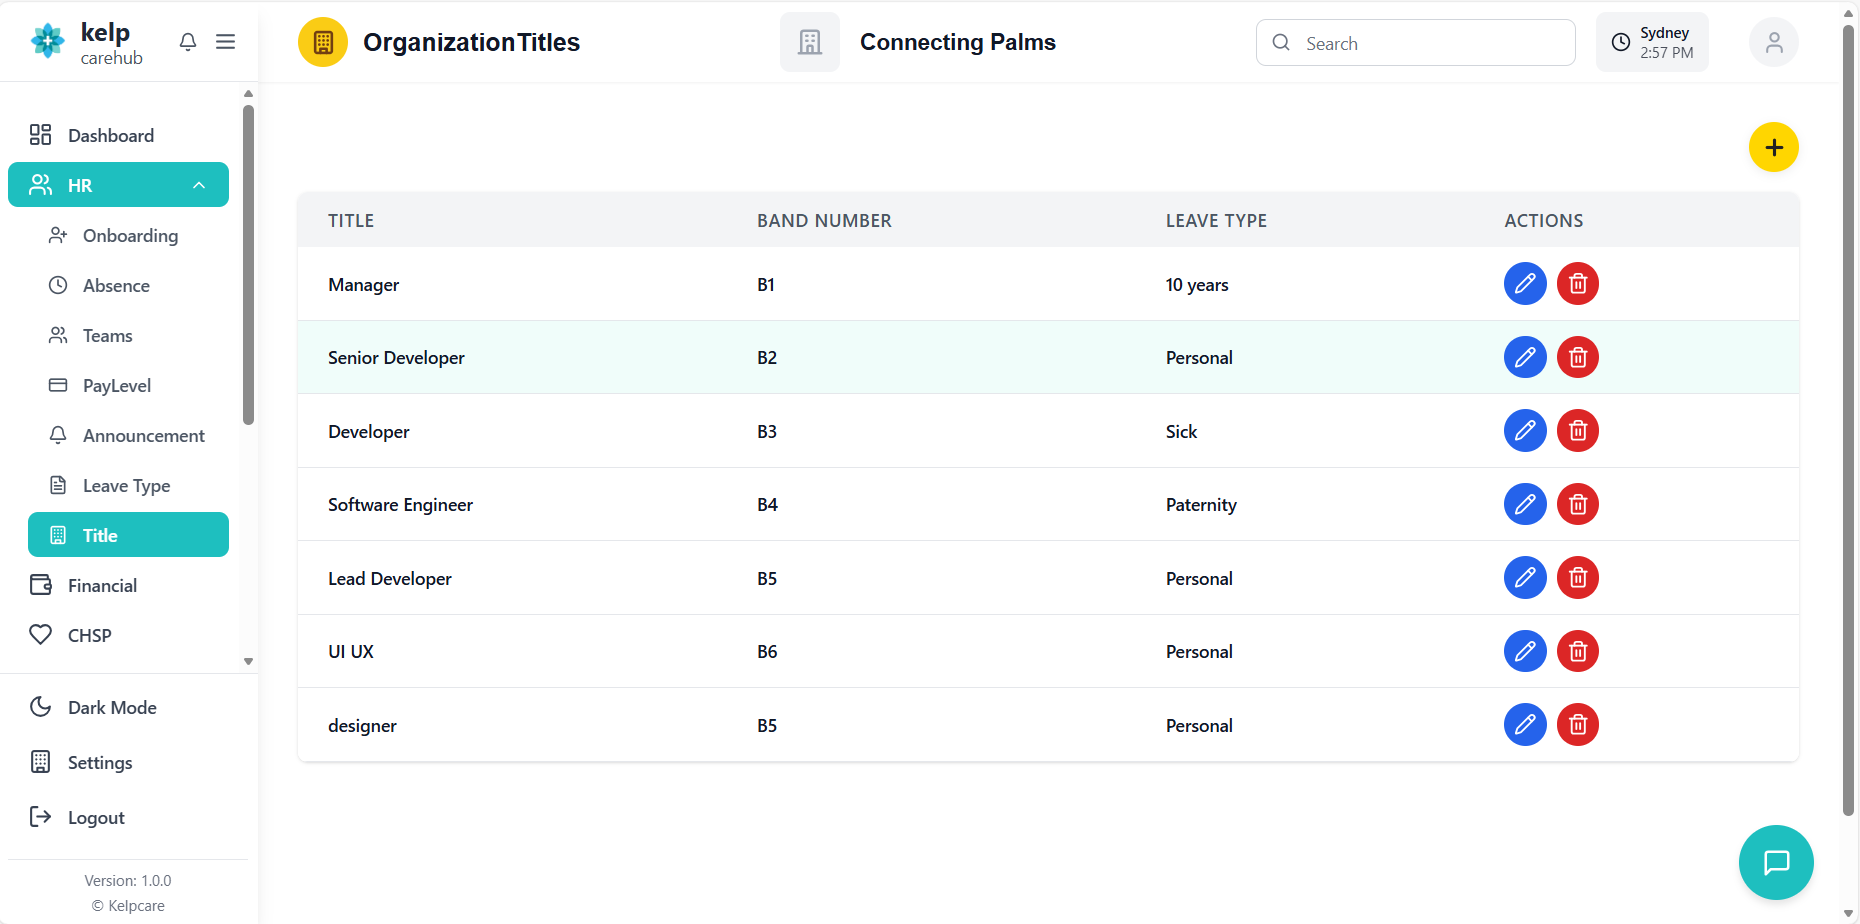Open the chat support bubble
This screenshot has height=924, width=1860.
(1775, 862)
